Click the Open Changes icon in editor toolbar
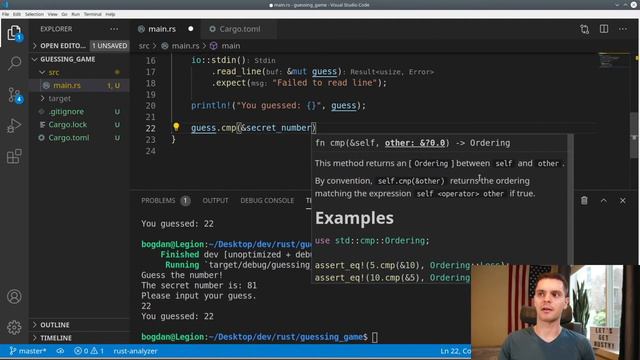The width and height of the screenshot is (640, 360). [584, 29]
